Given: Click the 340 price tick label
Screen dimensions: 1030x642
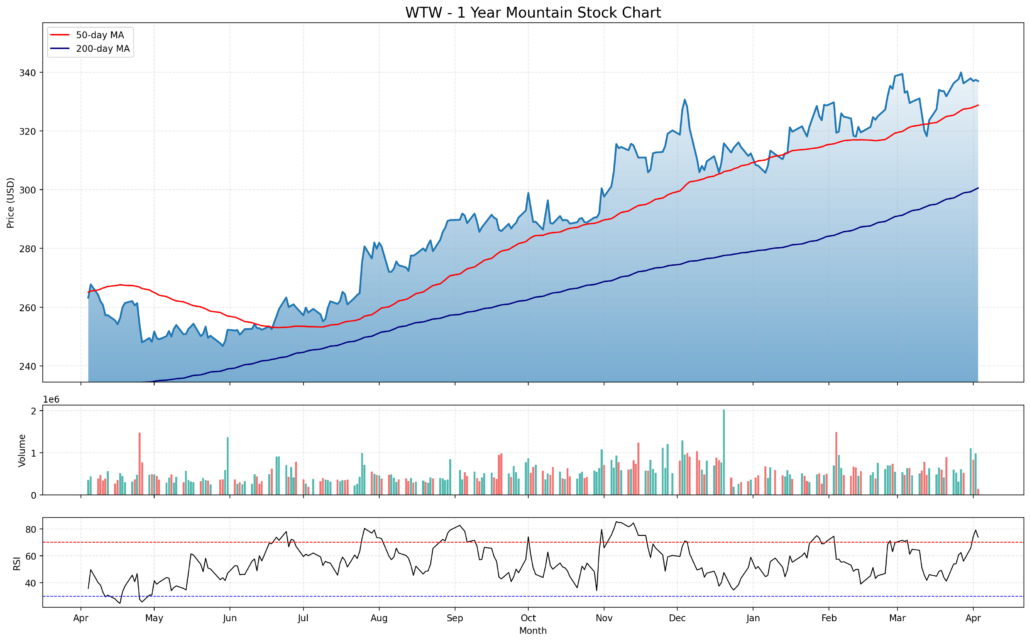Looking at the screenshot, I should click(x=28, y=72).
